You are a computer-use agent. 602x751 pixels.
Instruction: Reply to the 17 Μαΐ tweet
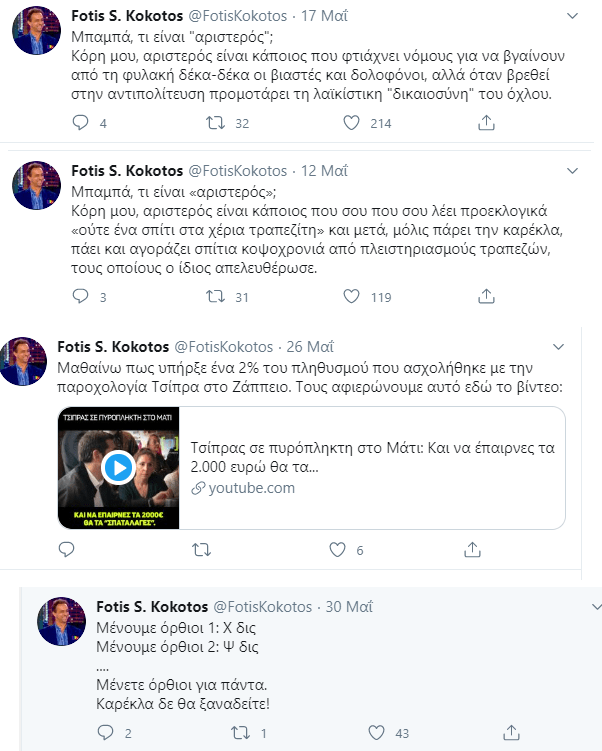[82, 123]
